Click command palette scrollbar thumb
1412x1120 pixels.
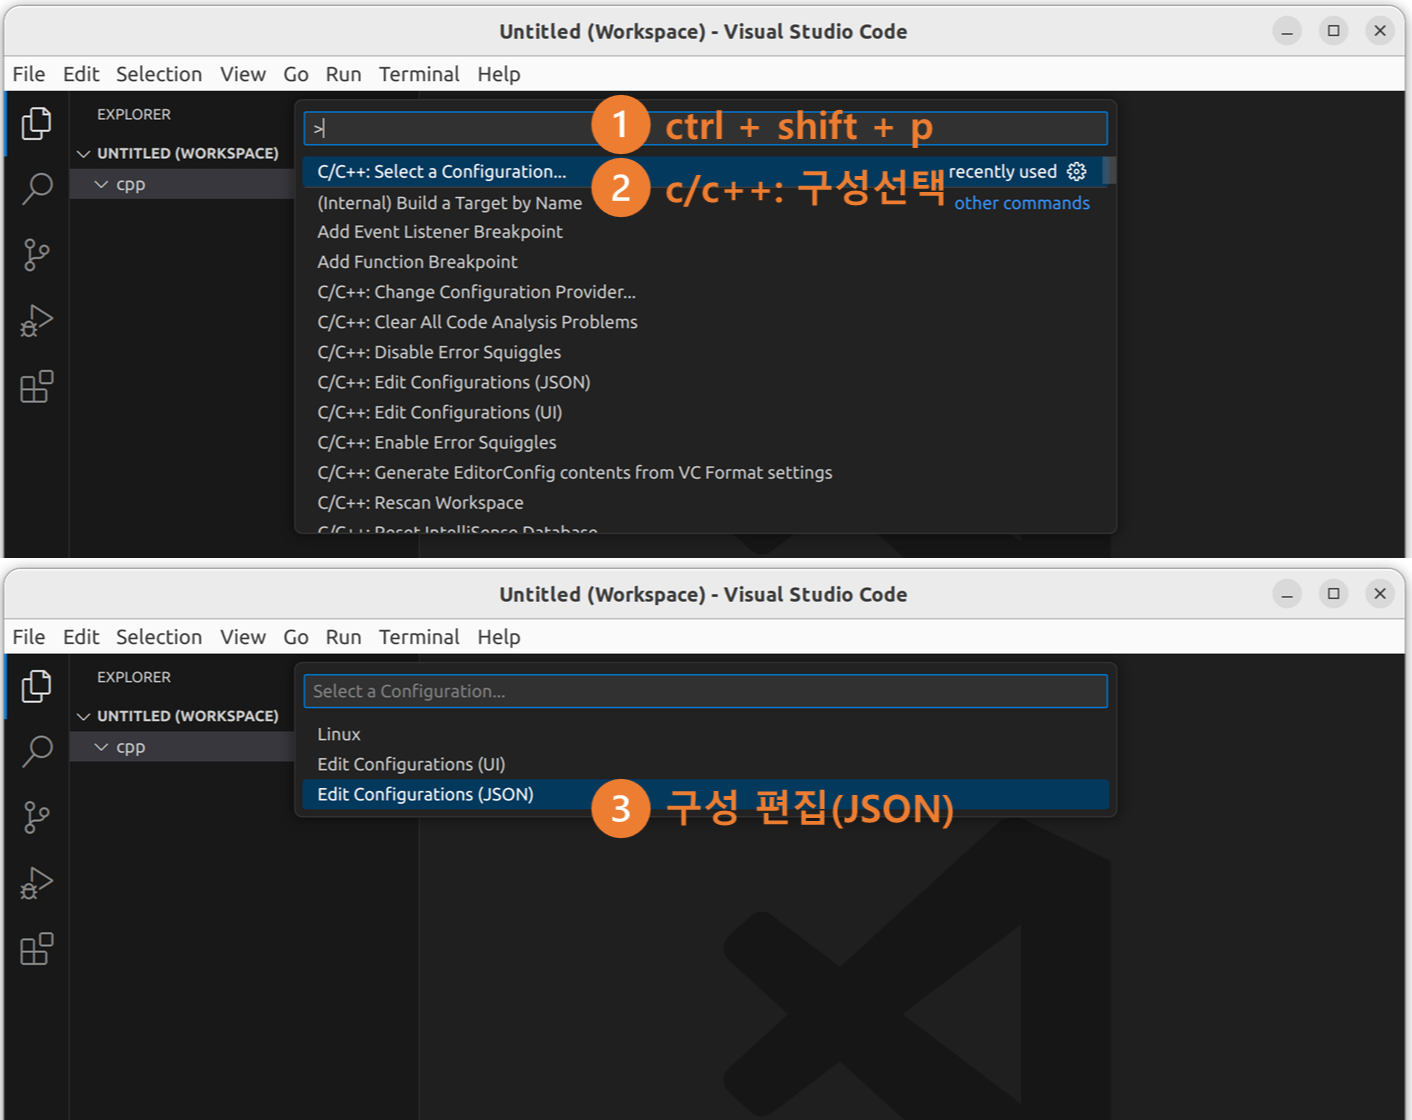click(x=1109, y=171)
